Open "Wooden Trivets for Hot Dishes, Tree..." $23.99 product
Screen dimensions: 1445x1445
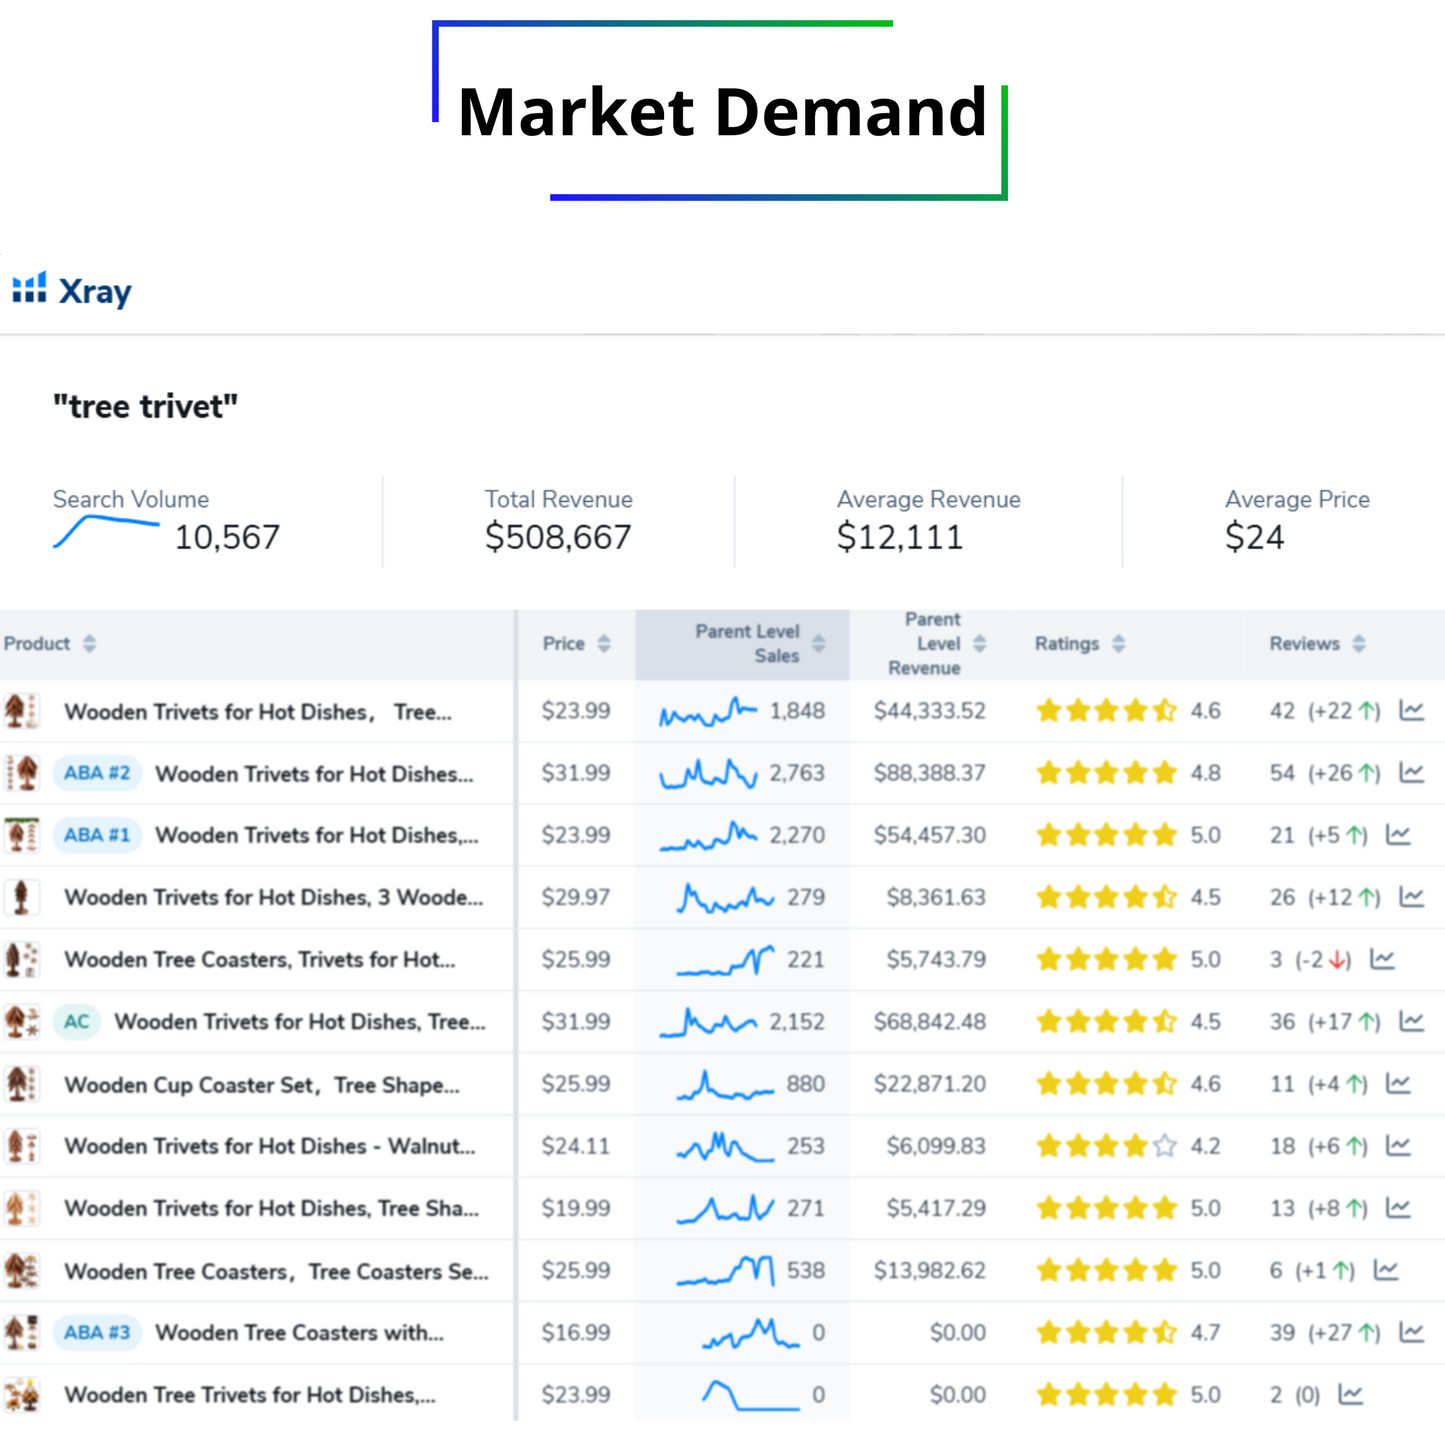point(258,712)
